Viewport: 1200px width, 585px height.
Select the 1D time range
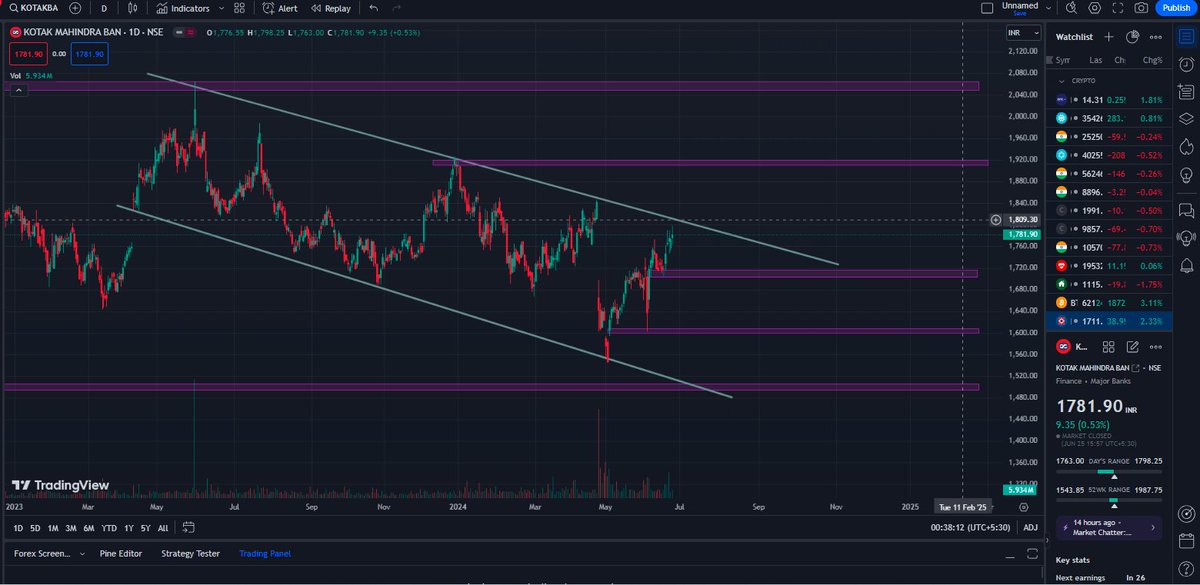(18, 528)
